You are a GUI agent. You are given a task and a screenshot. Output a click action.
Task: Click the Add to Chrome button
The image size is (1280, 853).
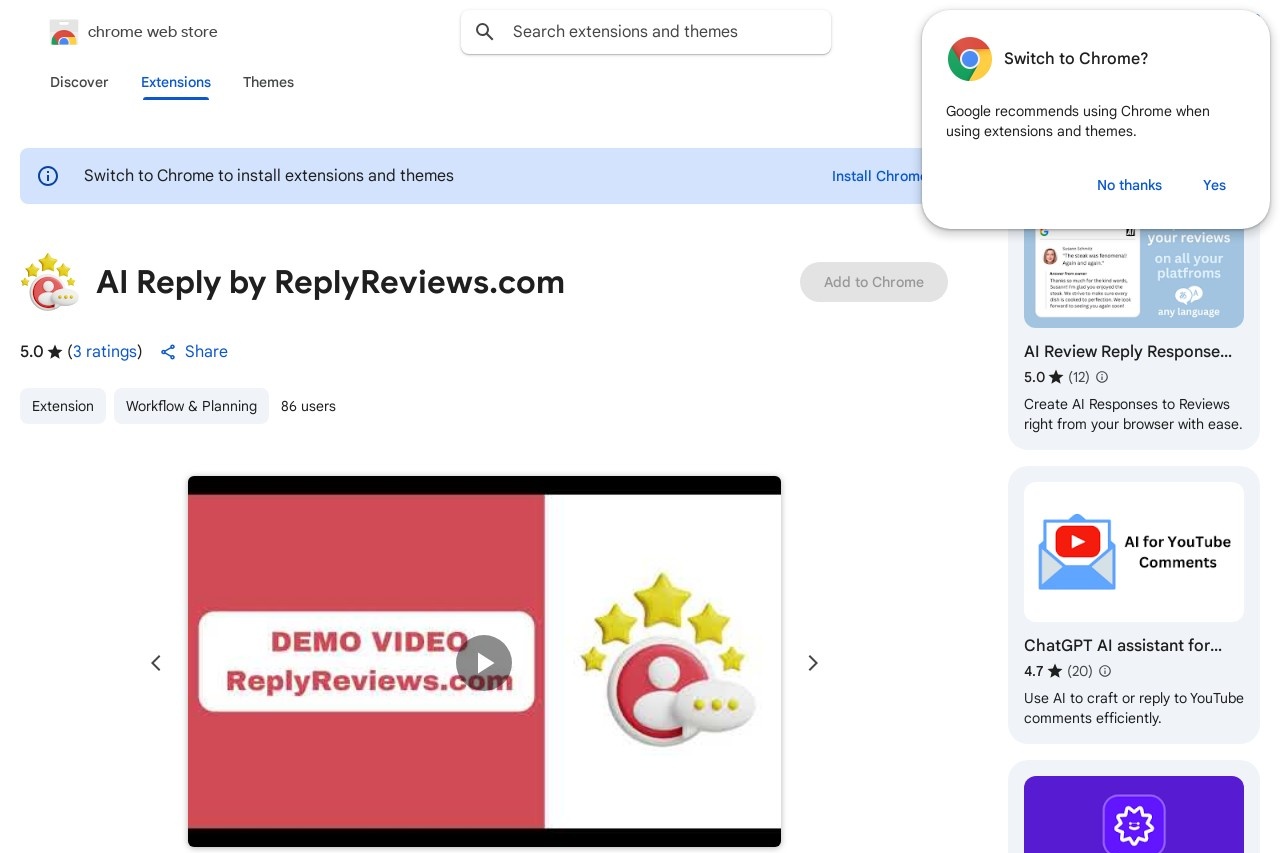coord(874,282)
